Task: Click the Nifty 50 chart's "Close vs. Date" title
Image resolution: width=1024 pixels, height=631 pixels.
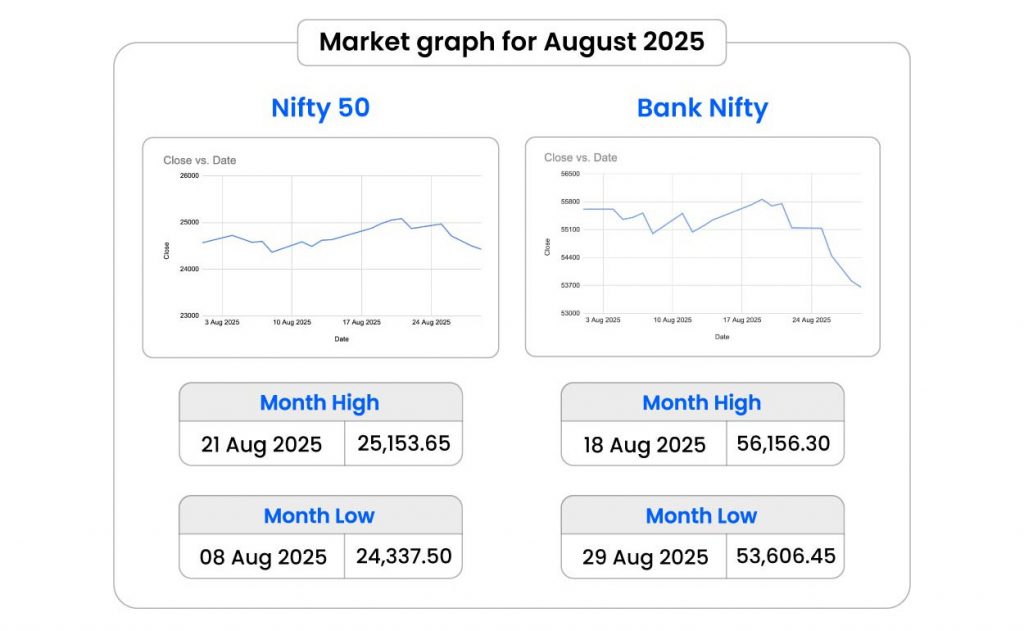Action: pos(200,160)
